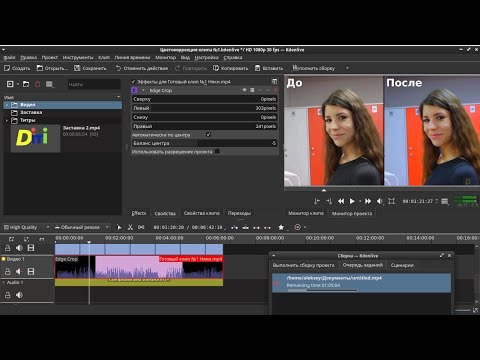Click the Create Folder icon in project bin
This screenshot has width=480, height=360.
click(x=26, y=84)
